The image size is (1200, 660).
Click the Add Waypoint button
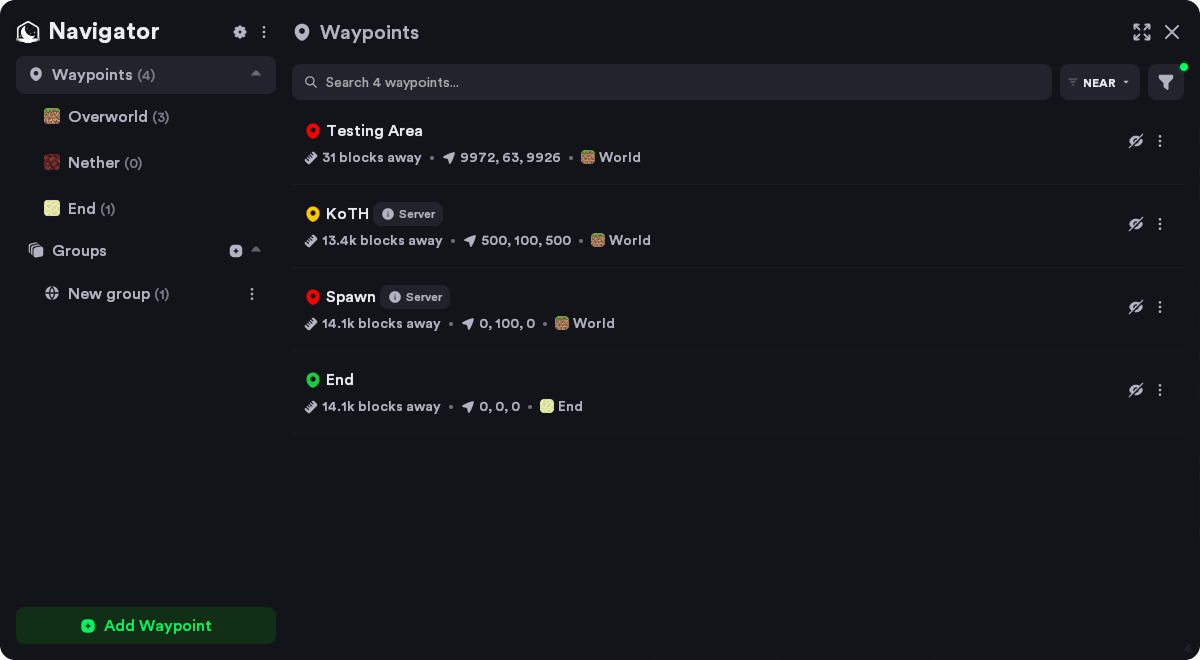(146, 626)
